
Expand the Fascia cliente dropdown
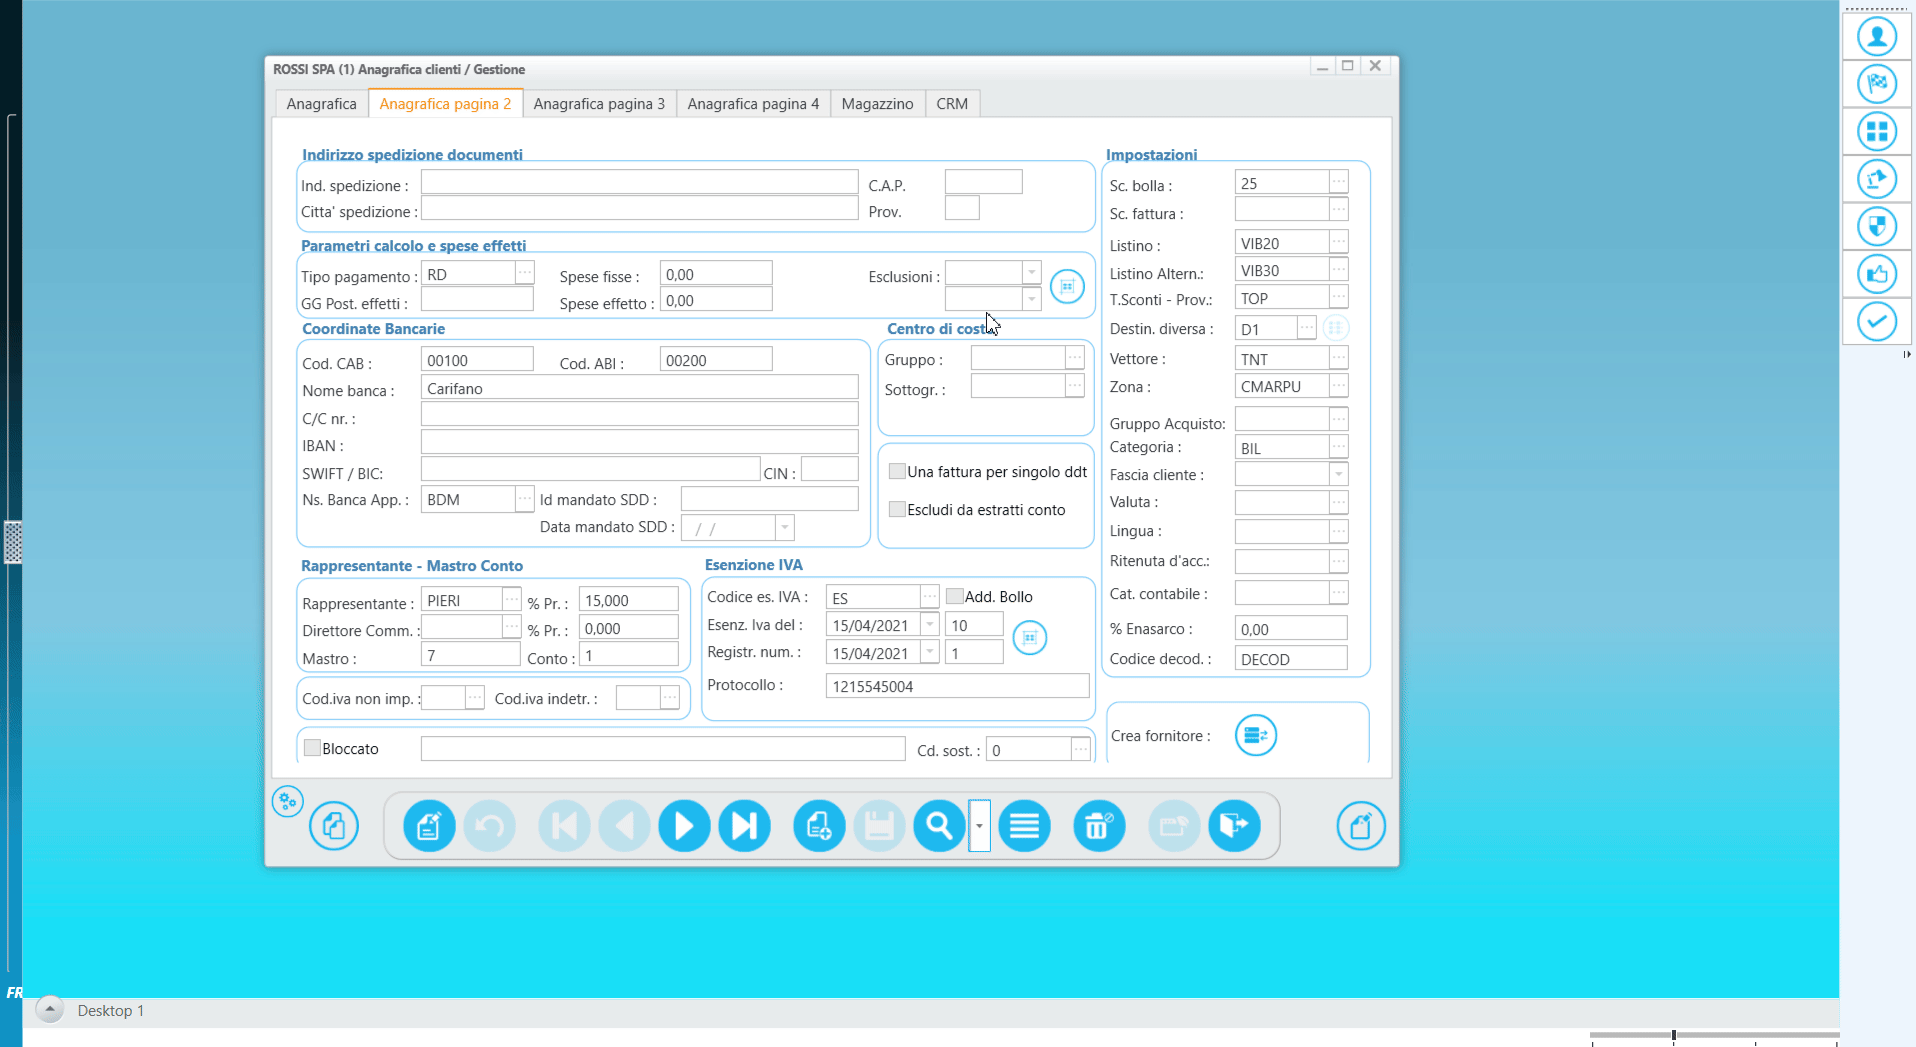click(1339, 474)
